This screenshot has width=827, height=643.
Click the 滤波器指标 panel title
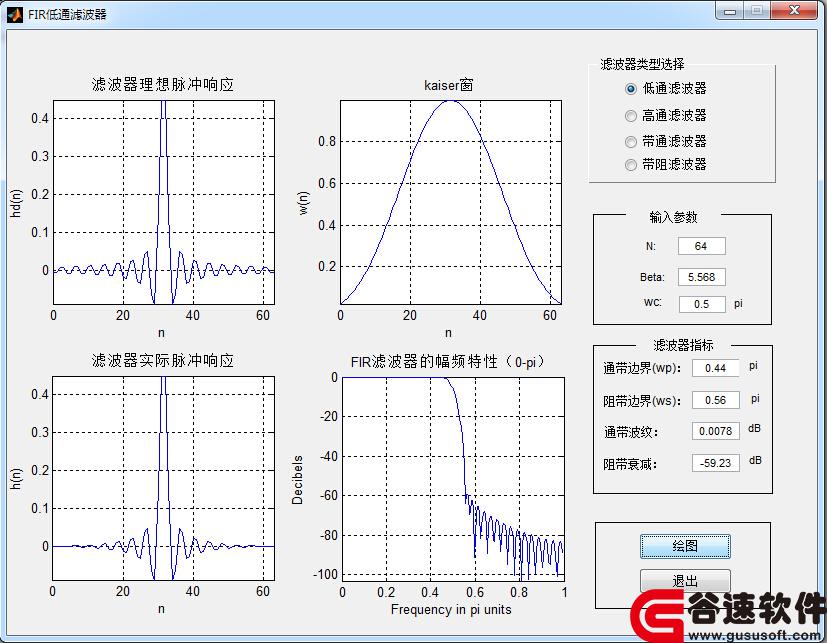(x=683, y=345)
